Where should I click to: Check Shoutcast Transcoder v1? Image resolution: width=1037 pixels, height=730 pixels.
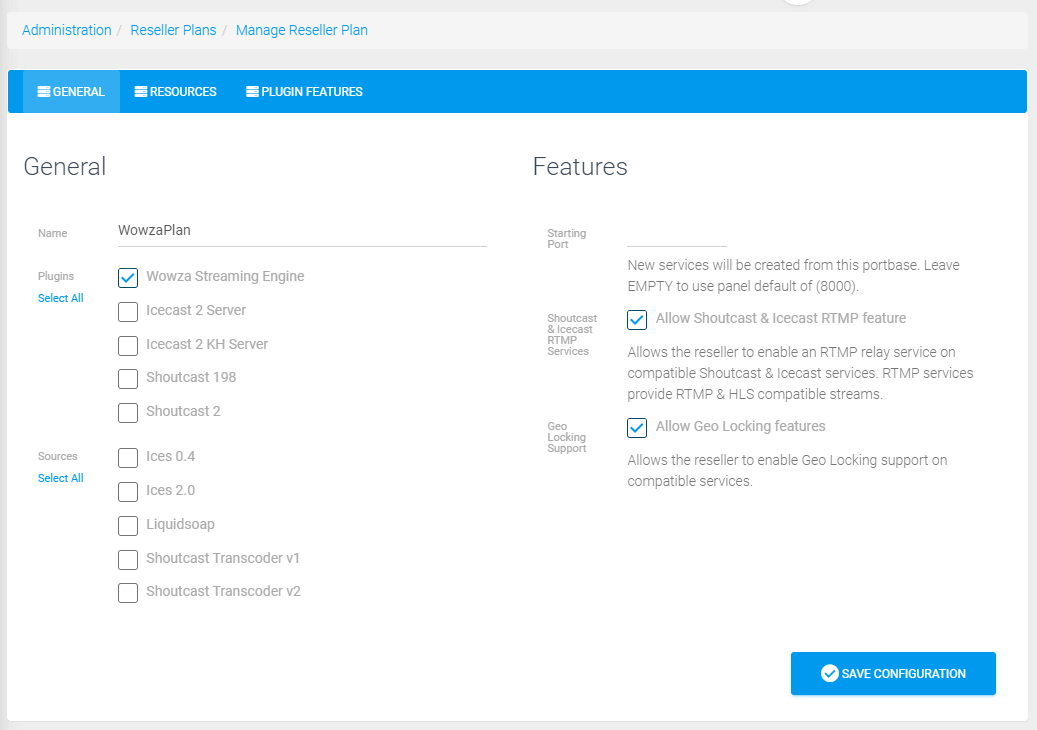tap(128, 559)
